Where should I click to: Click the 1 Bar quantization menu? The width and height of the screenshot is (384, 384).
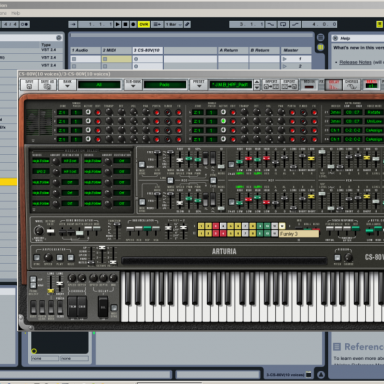[x=174, y=24]
